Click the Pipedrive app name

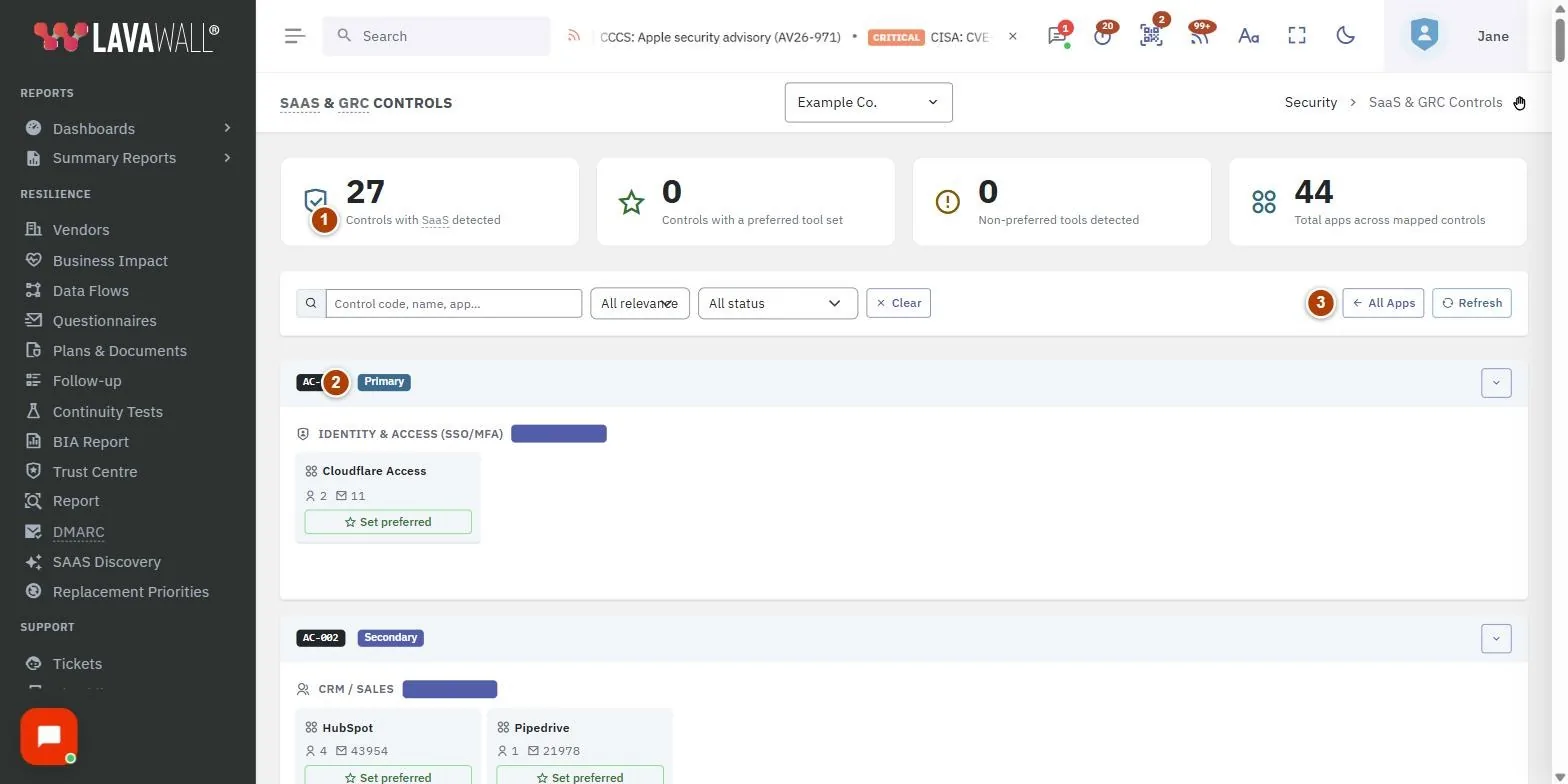click(x=542, y=728)
